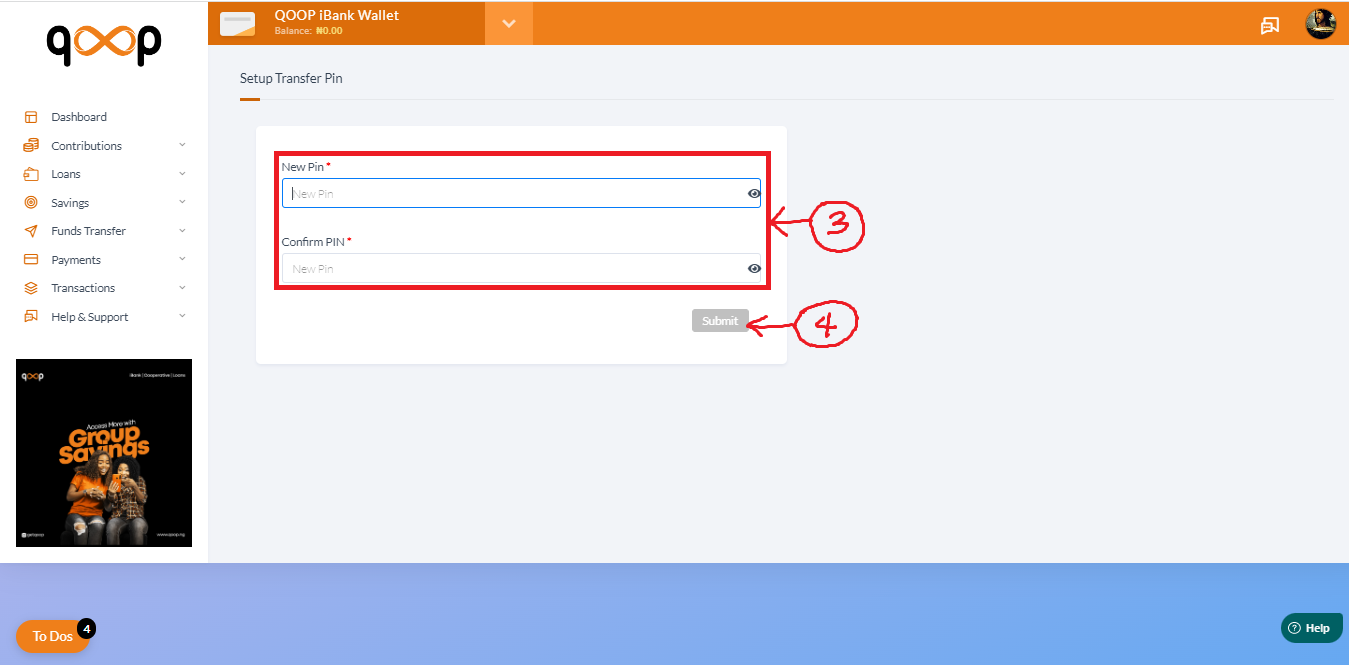
Task: Click the Dashboard sidebar icon
Action: pyautogui.click(x=31, y=117)
